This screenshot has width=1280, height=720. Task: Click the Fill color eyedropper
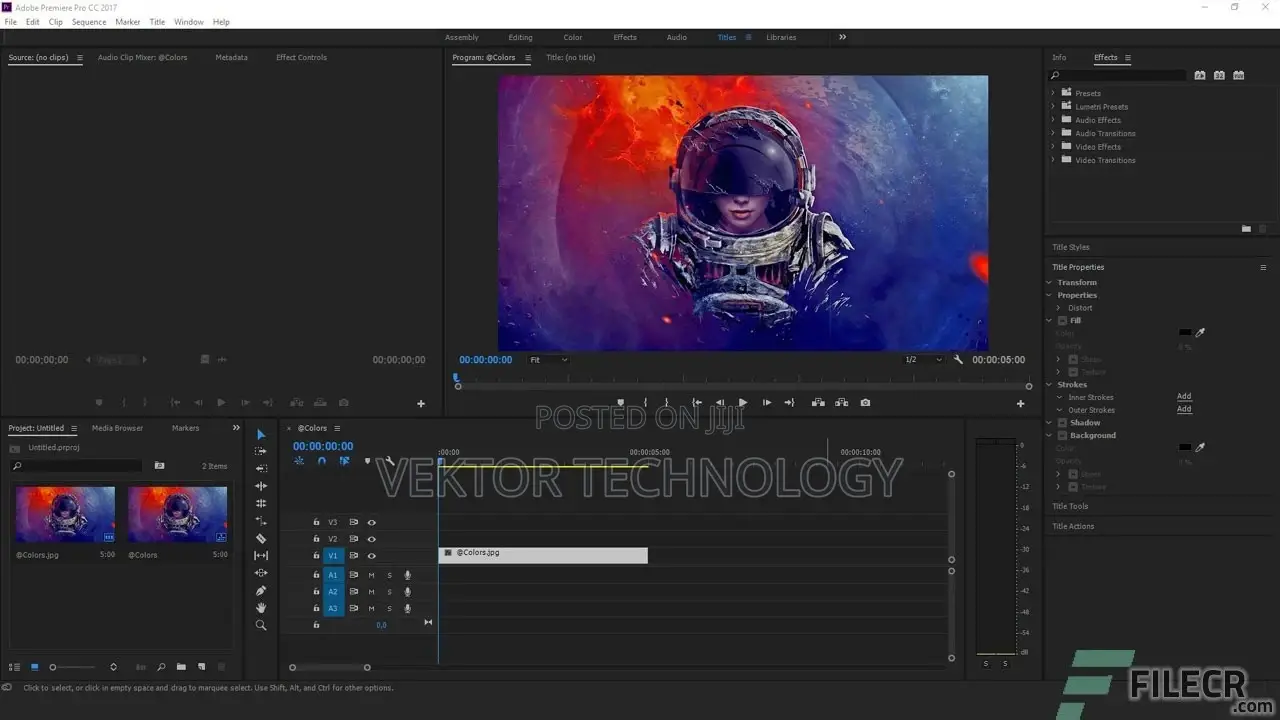(x=1200, y=333)
